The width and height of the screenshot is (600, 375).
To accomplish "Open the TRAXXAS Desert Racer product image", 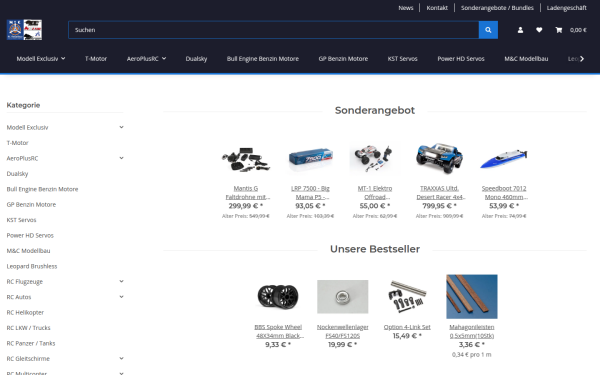I will tap(439, 158).
